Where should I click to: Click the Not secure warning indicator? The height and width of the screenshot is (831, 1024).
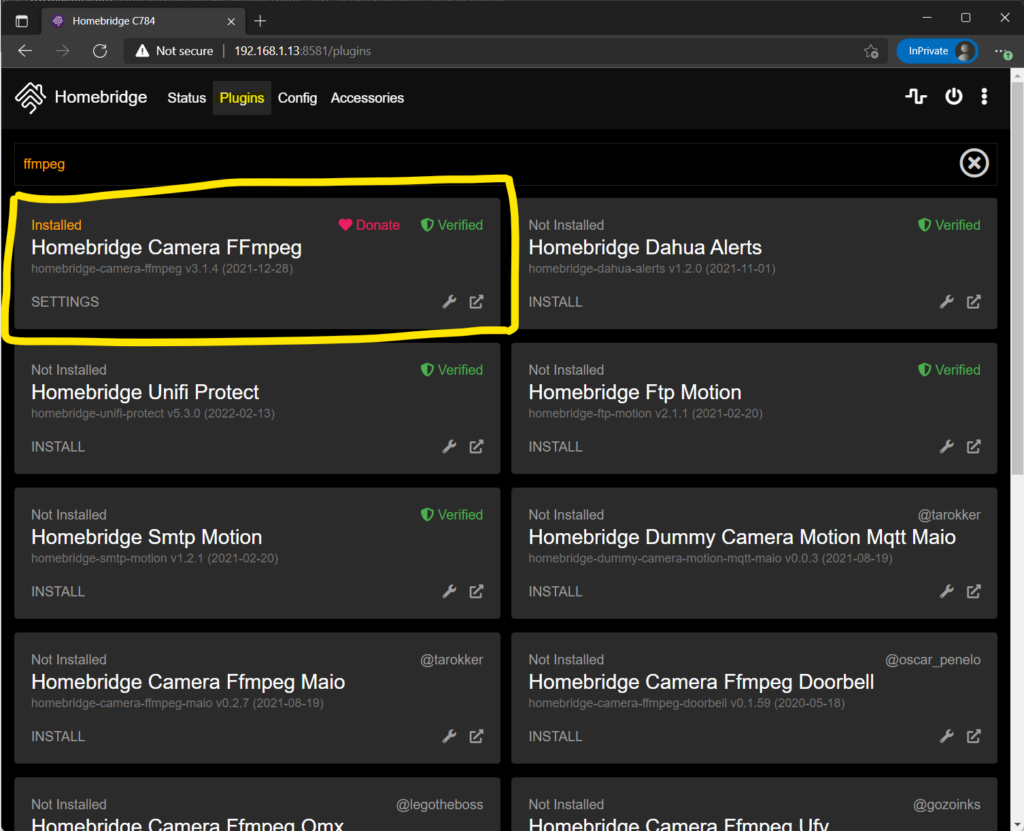(x=174, y=51)
